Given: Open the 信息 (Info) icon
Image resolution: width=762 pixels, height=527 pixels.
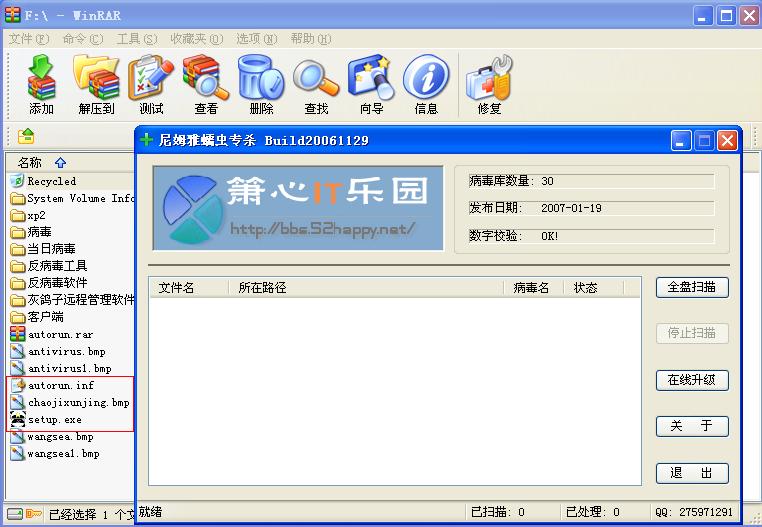Looking at the screenshot, I should tap(426, 85).
